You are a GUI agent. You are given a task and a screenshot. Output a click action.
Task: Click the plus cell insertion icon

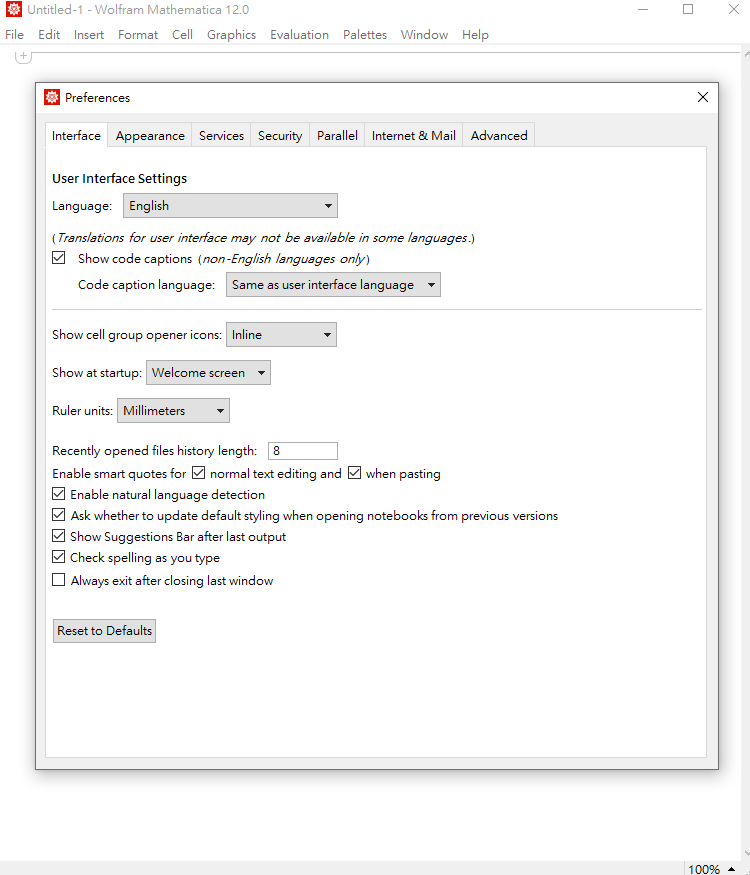tap(23, 56)
